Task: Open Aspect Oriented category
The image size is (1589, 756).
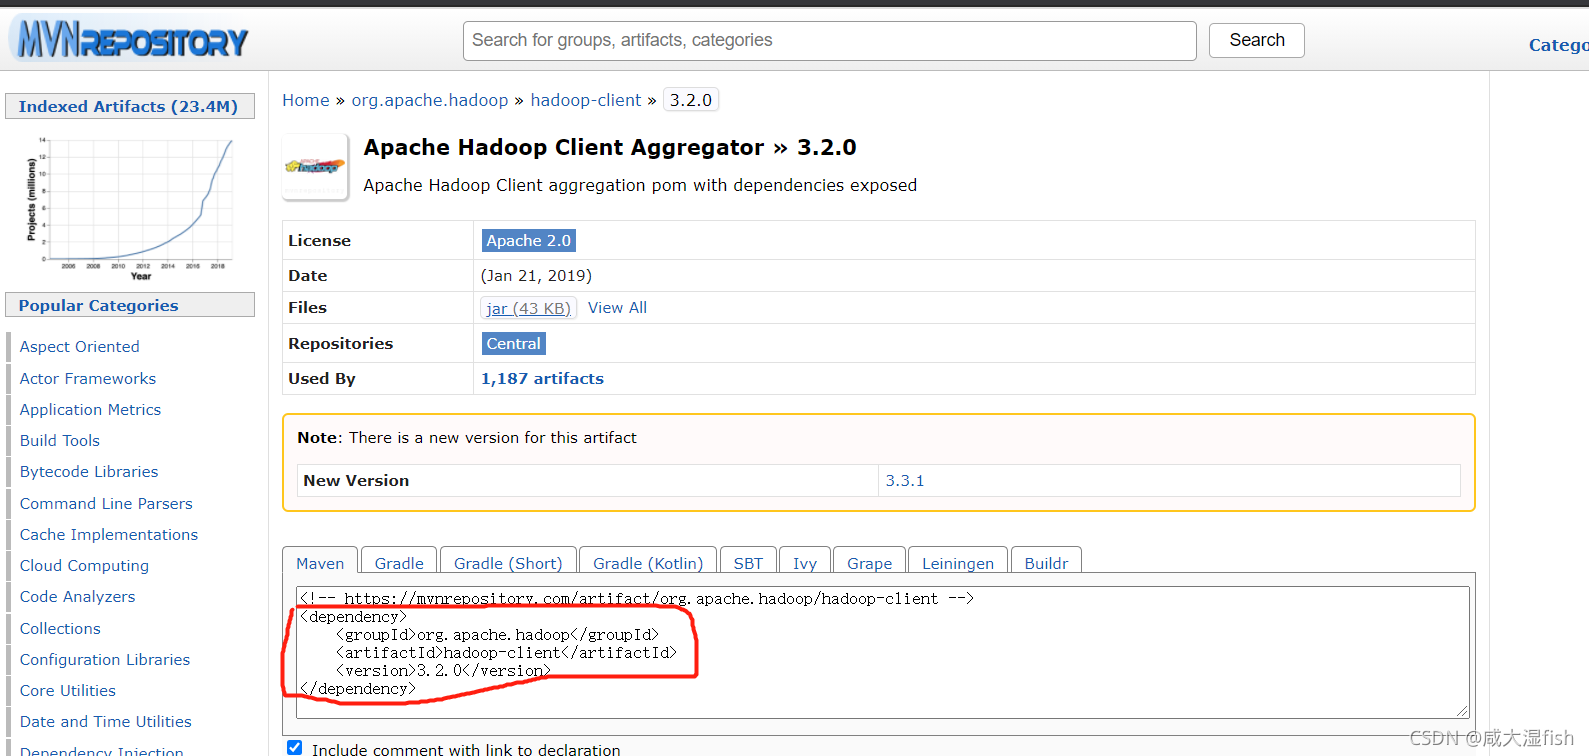Action: point(80,347)
